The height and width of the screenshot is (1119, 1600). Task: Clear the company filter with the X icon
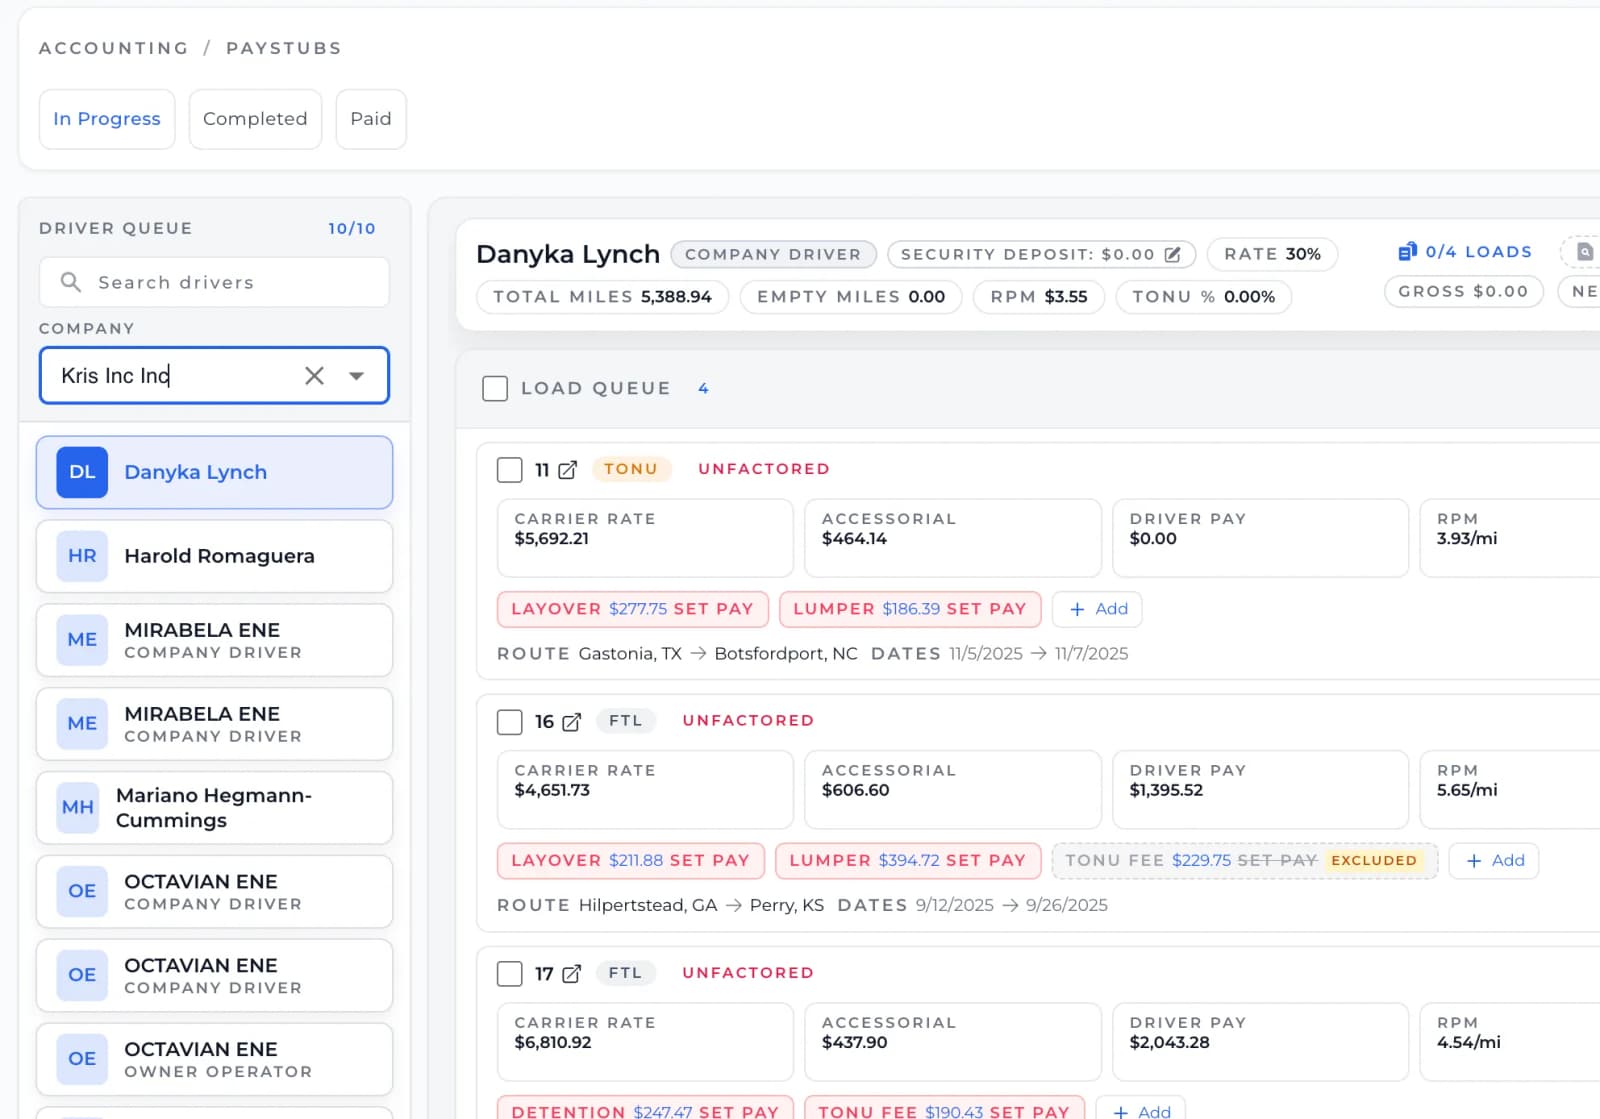[314, 375]
